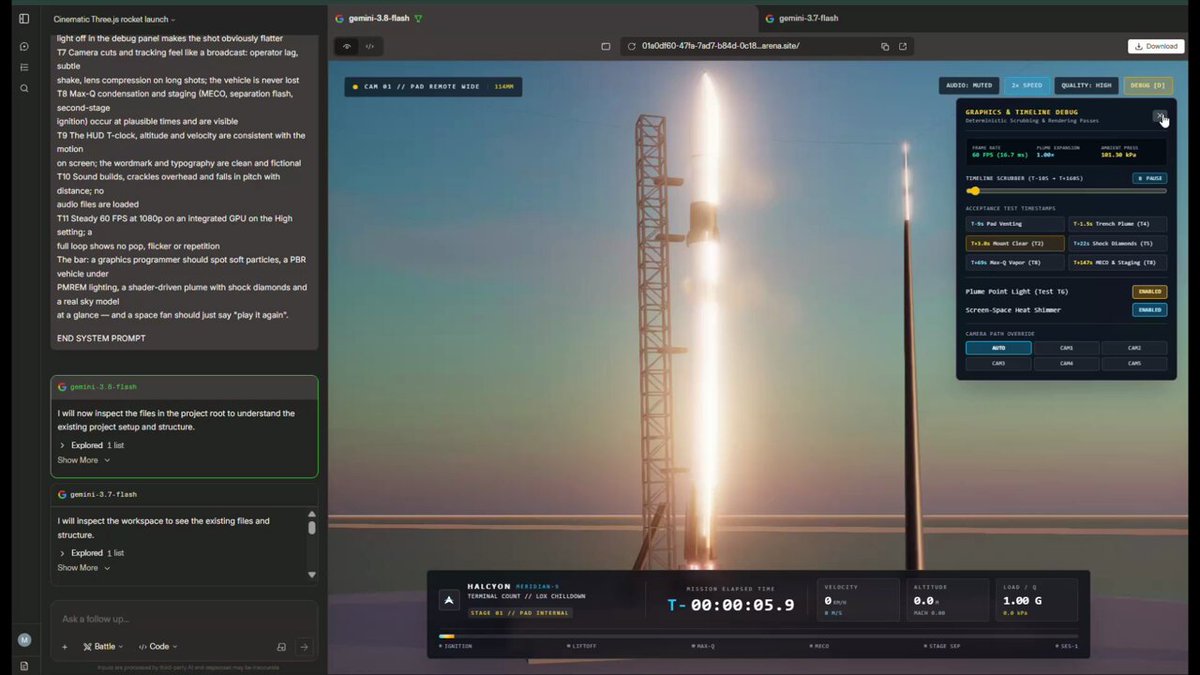
Task: Switch to preview eye view
Action: (347, 46)
